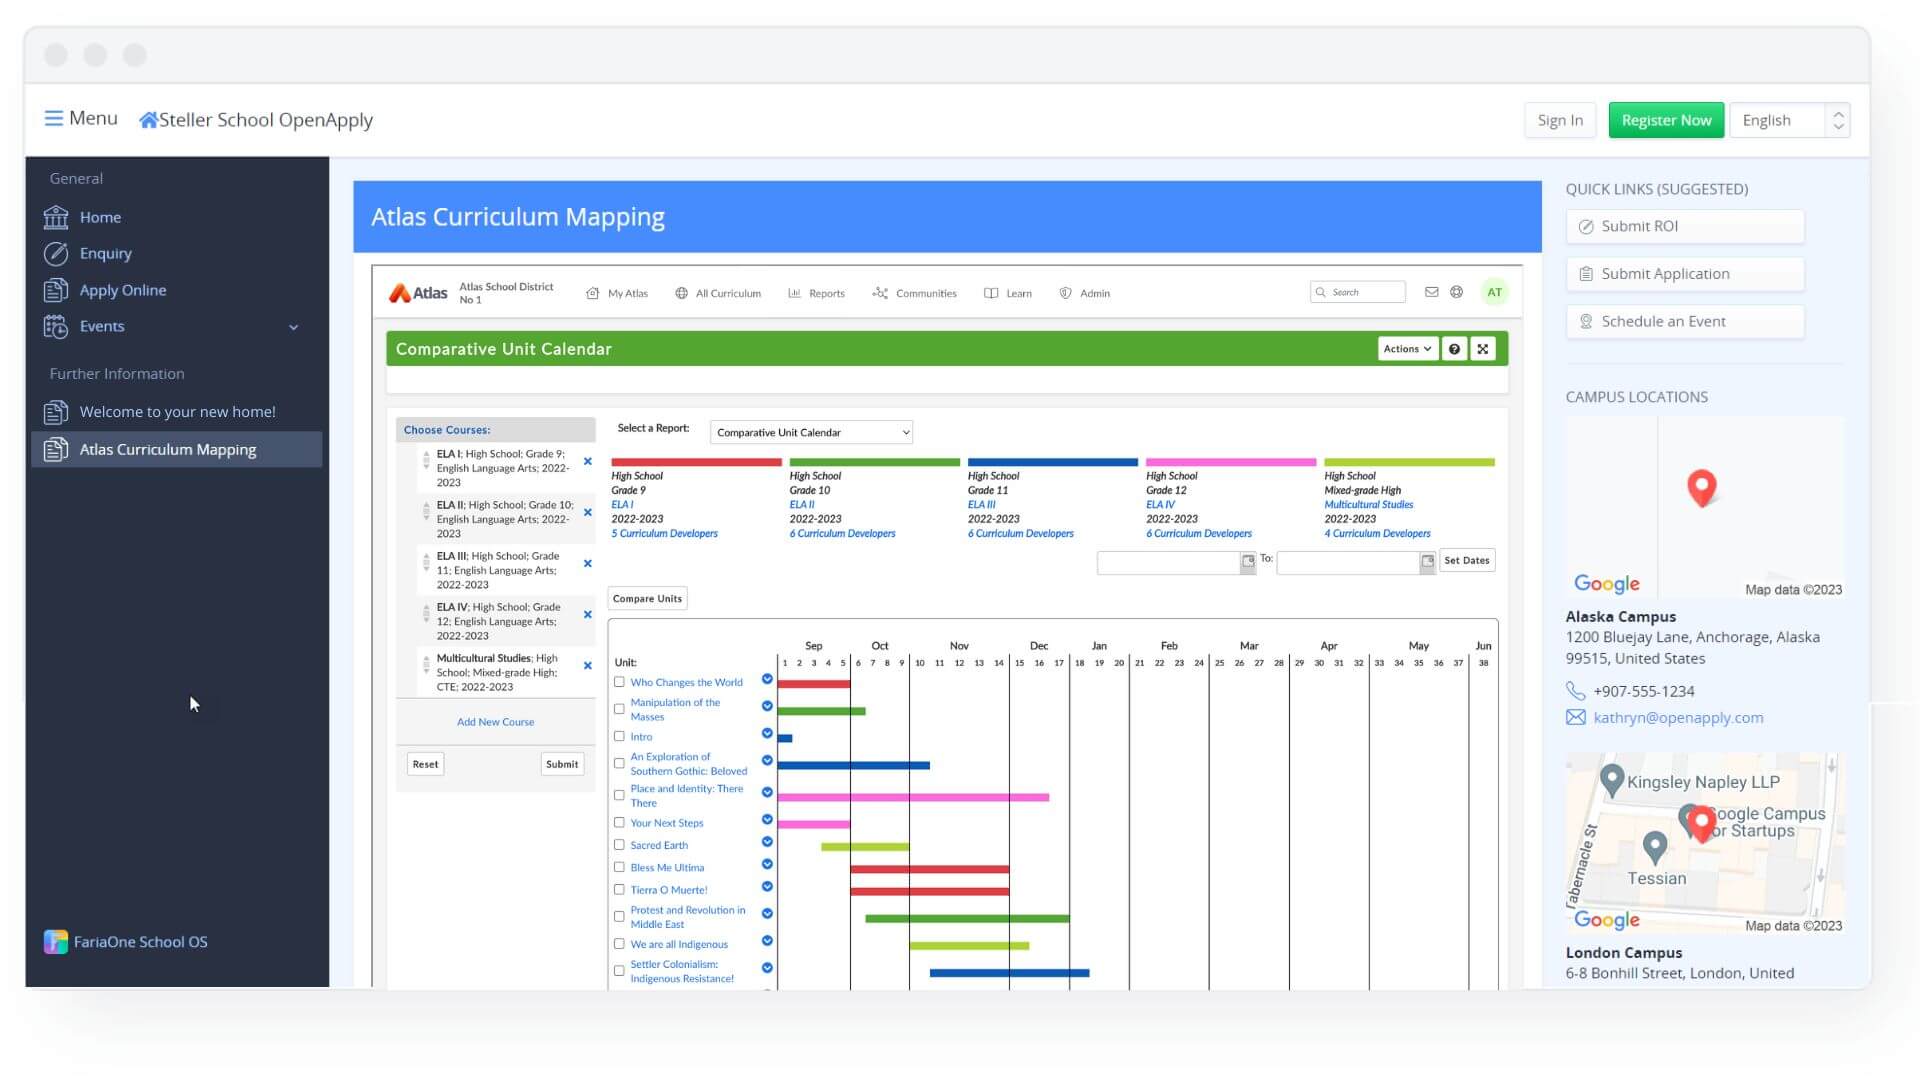Check the Who Changes the World unit
The image size is (1920, 1080).
[x=619, y=683]
